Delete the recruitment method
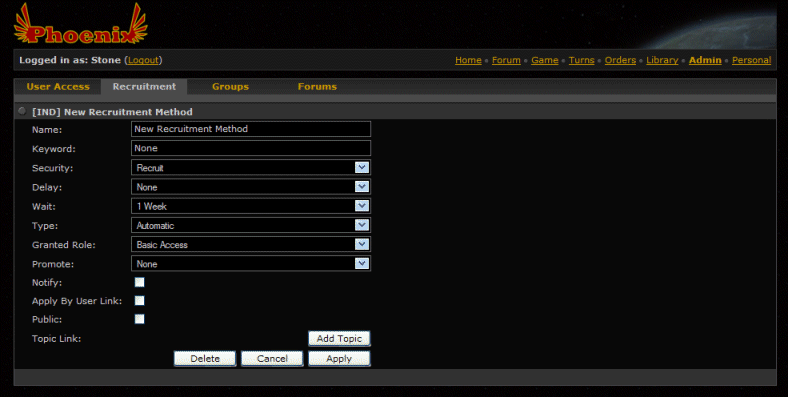This screenshot has height=397, width=788. click(205, 359)
